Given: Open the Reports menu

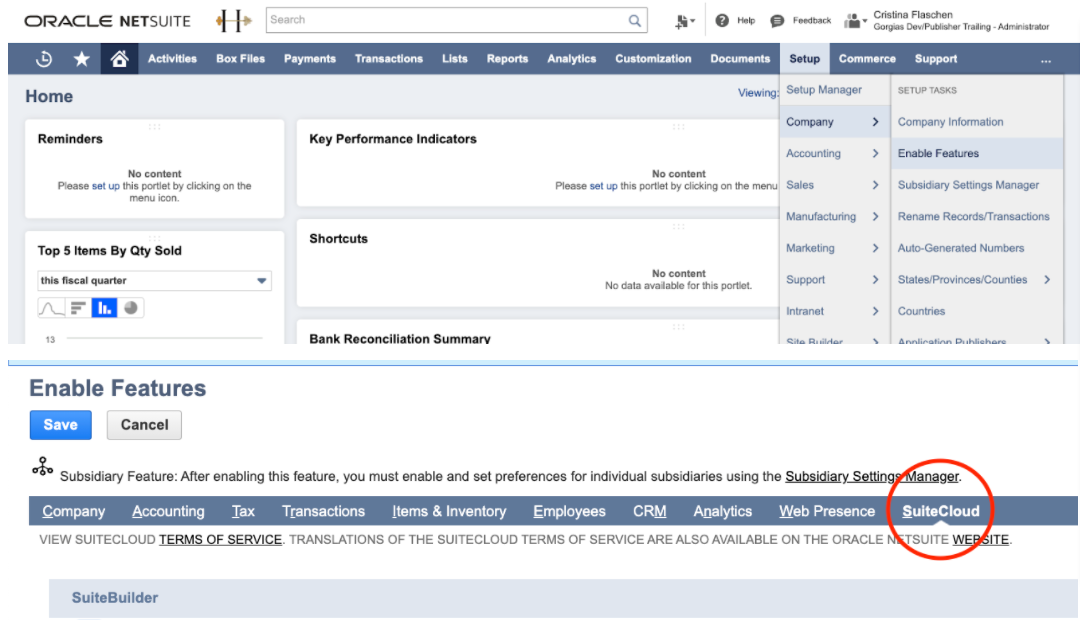Looking at the screenshot, I should pyautogui.click(x=508, y=59).
